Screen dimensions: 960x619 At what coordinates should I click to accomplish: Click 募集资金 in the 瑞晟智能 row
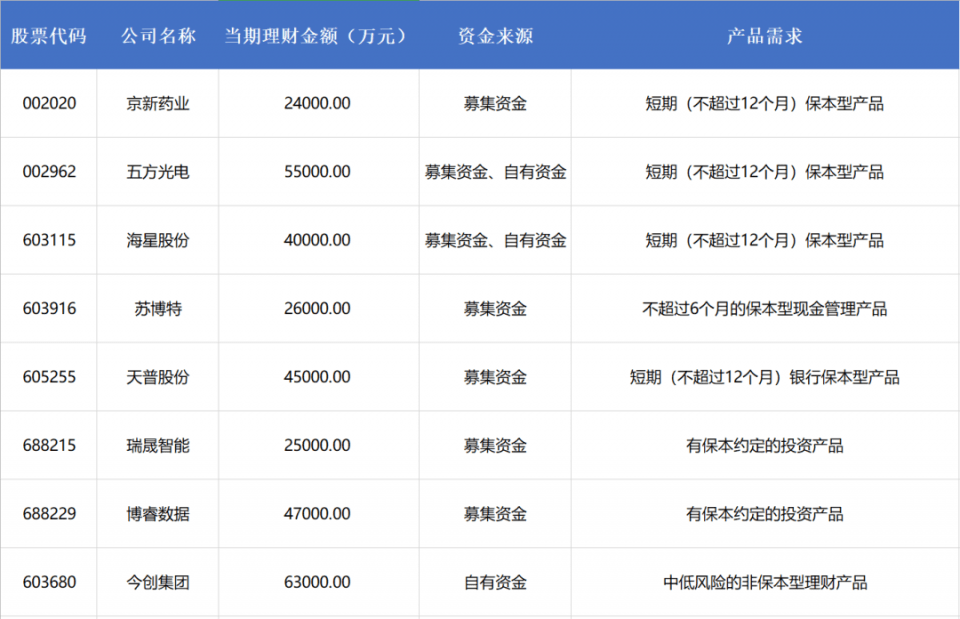[x=495, y=446]
